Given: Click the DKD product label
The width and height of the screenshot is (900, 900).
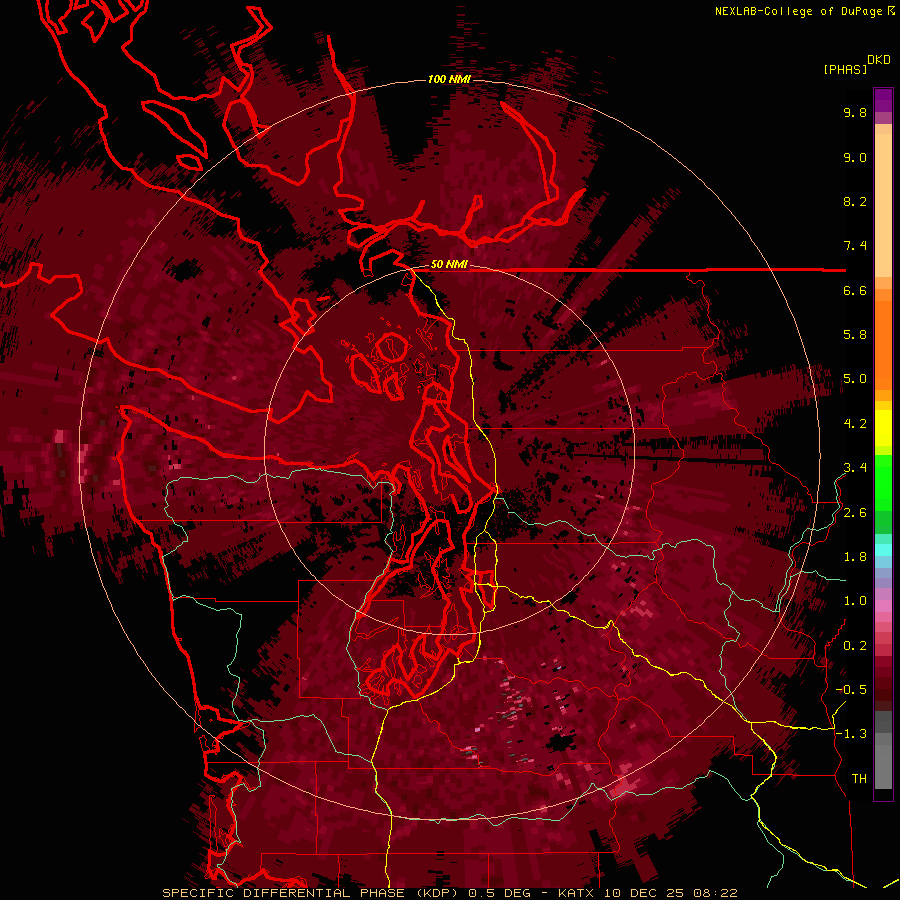Looking at the screenshot, I should click(879, 60).
